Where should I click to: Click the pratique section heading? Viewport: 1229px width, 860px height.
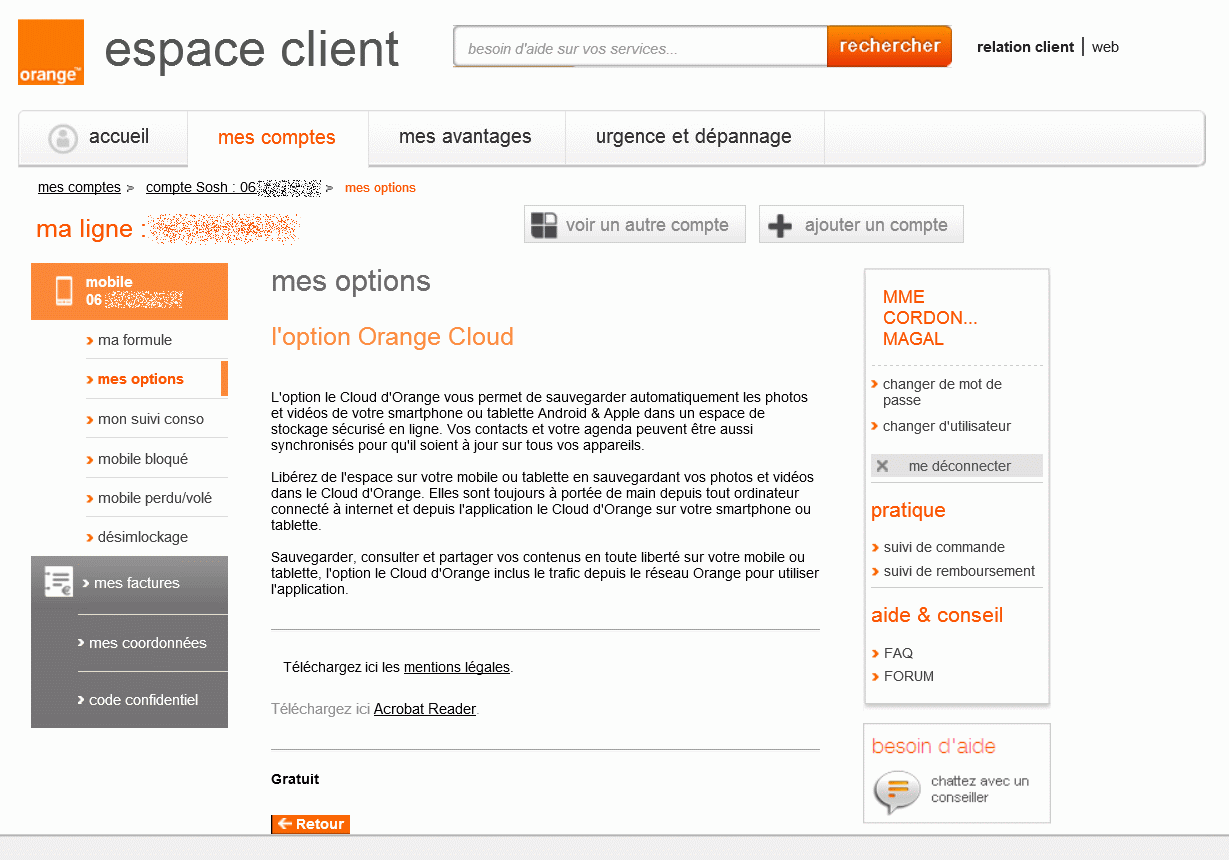click(908, 510)
